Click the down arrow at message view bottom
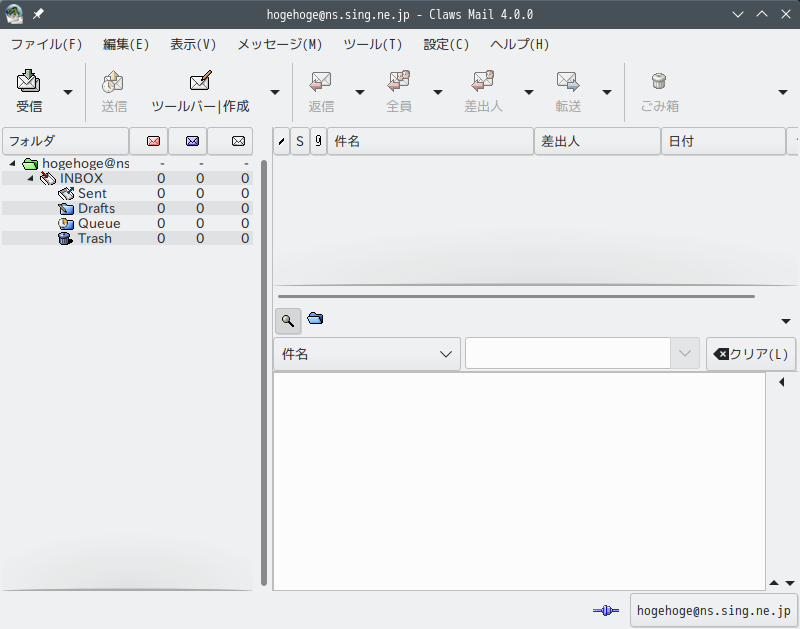The width and height of the screenshot is (800, 629). coord(790,583)
